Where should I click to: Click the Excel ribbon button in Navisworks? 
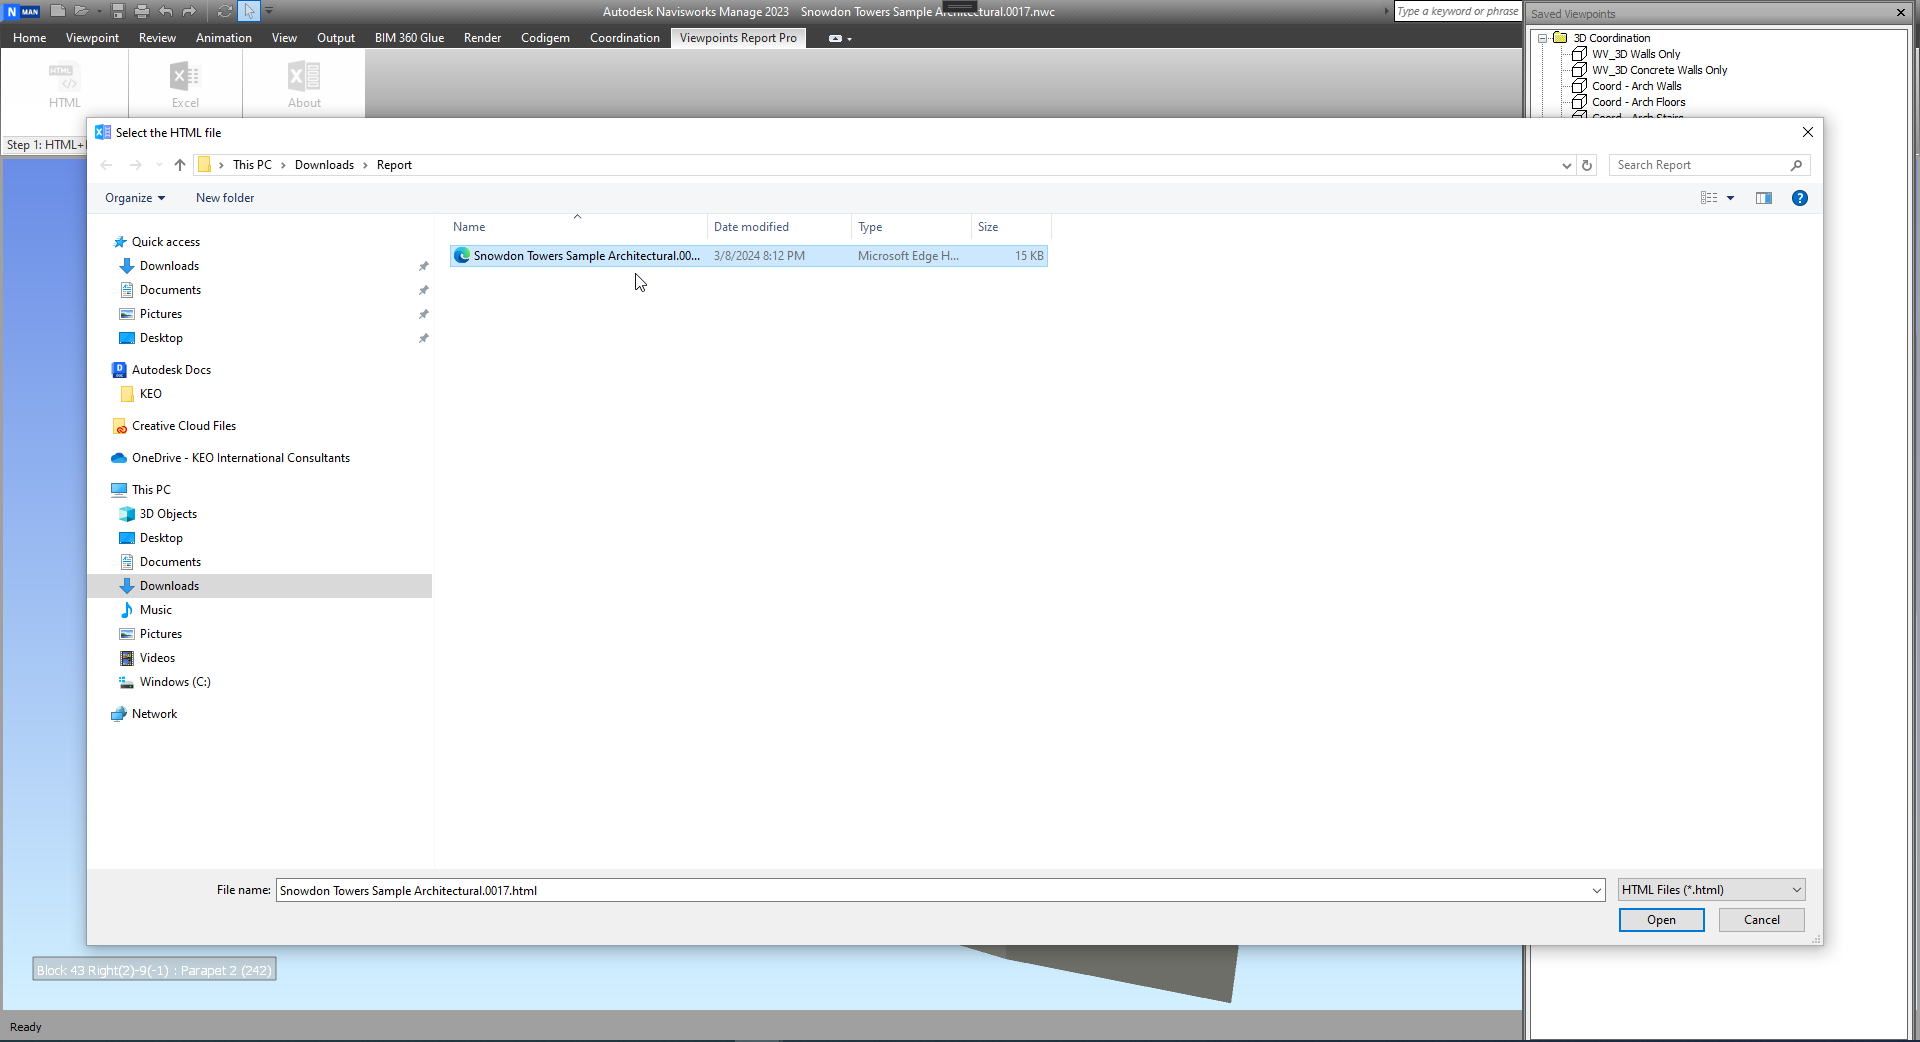pyautogui.click(x=185, y=85)
